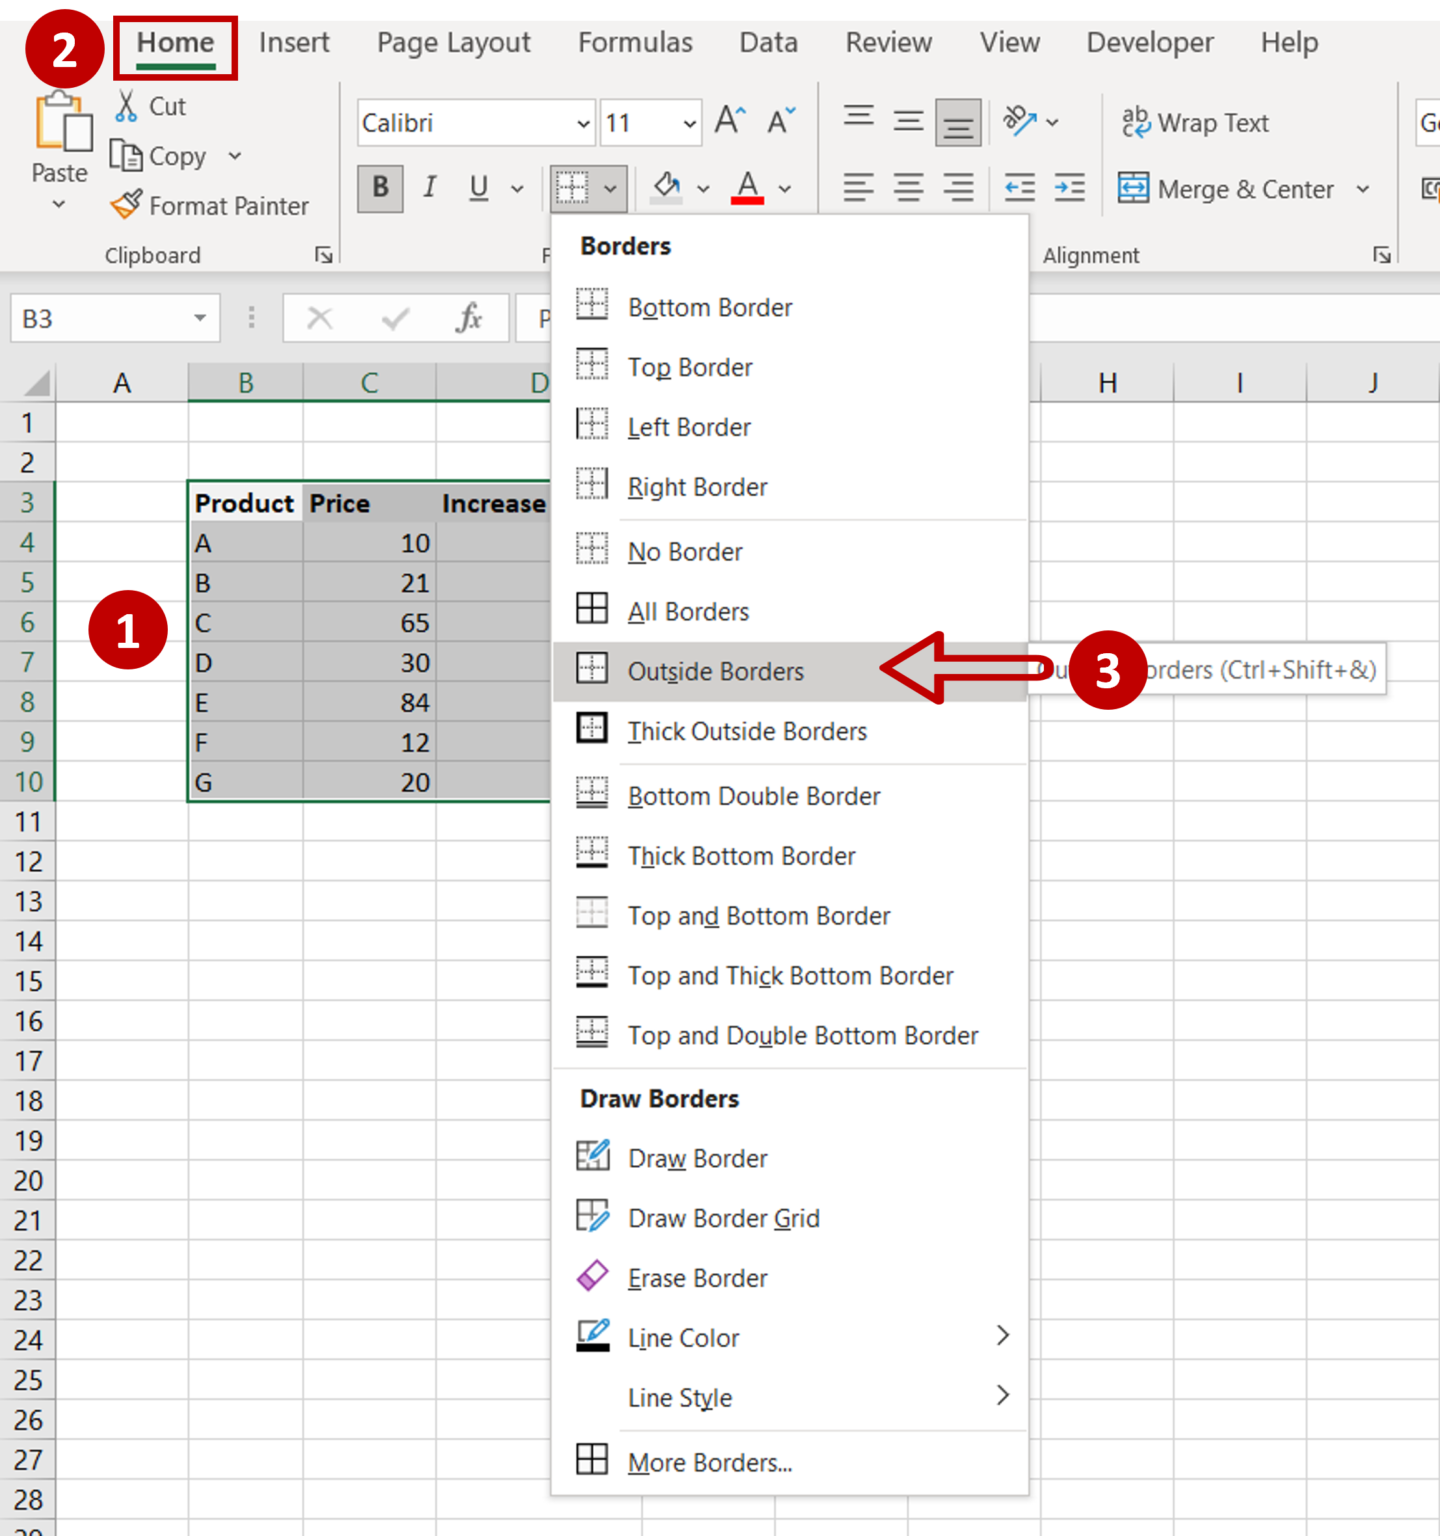Expand Borders dropdown arrow
1440x1536 pixels.
point(610,188)
